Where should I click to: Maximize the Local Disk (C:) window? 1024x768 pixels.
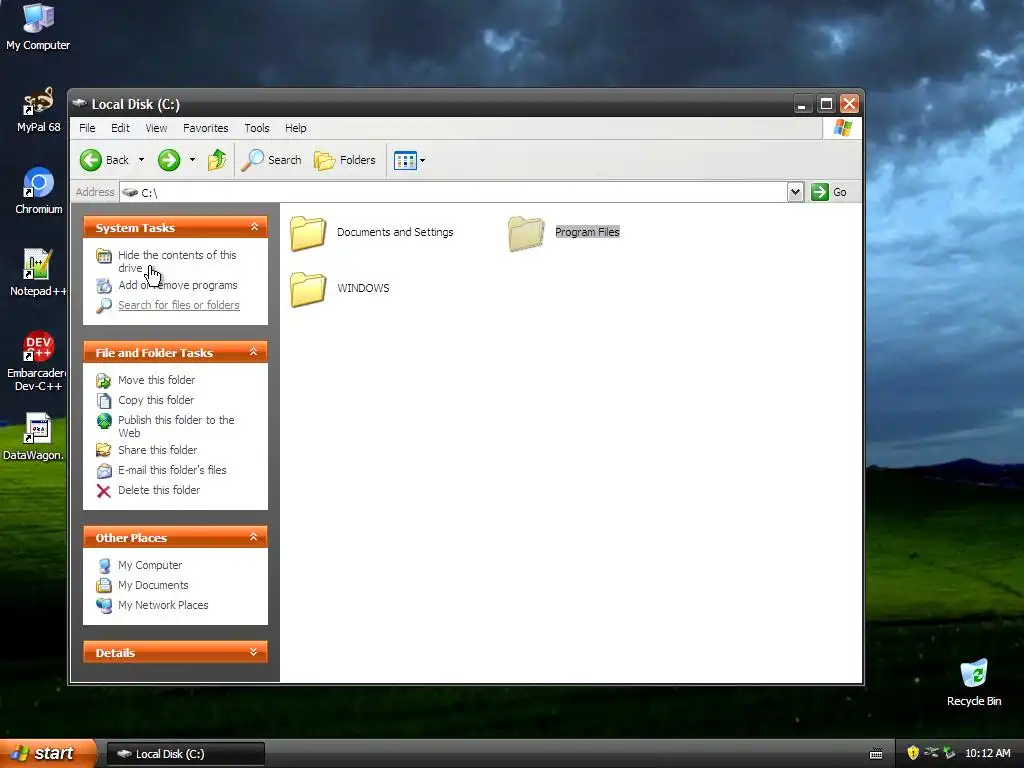pos(826,104)
